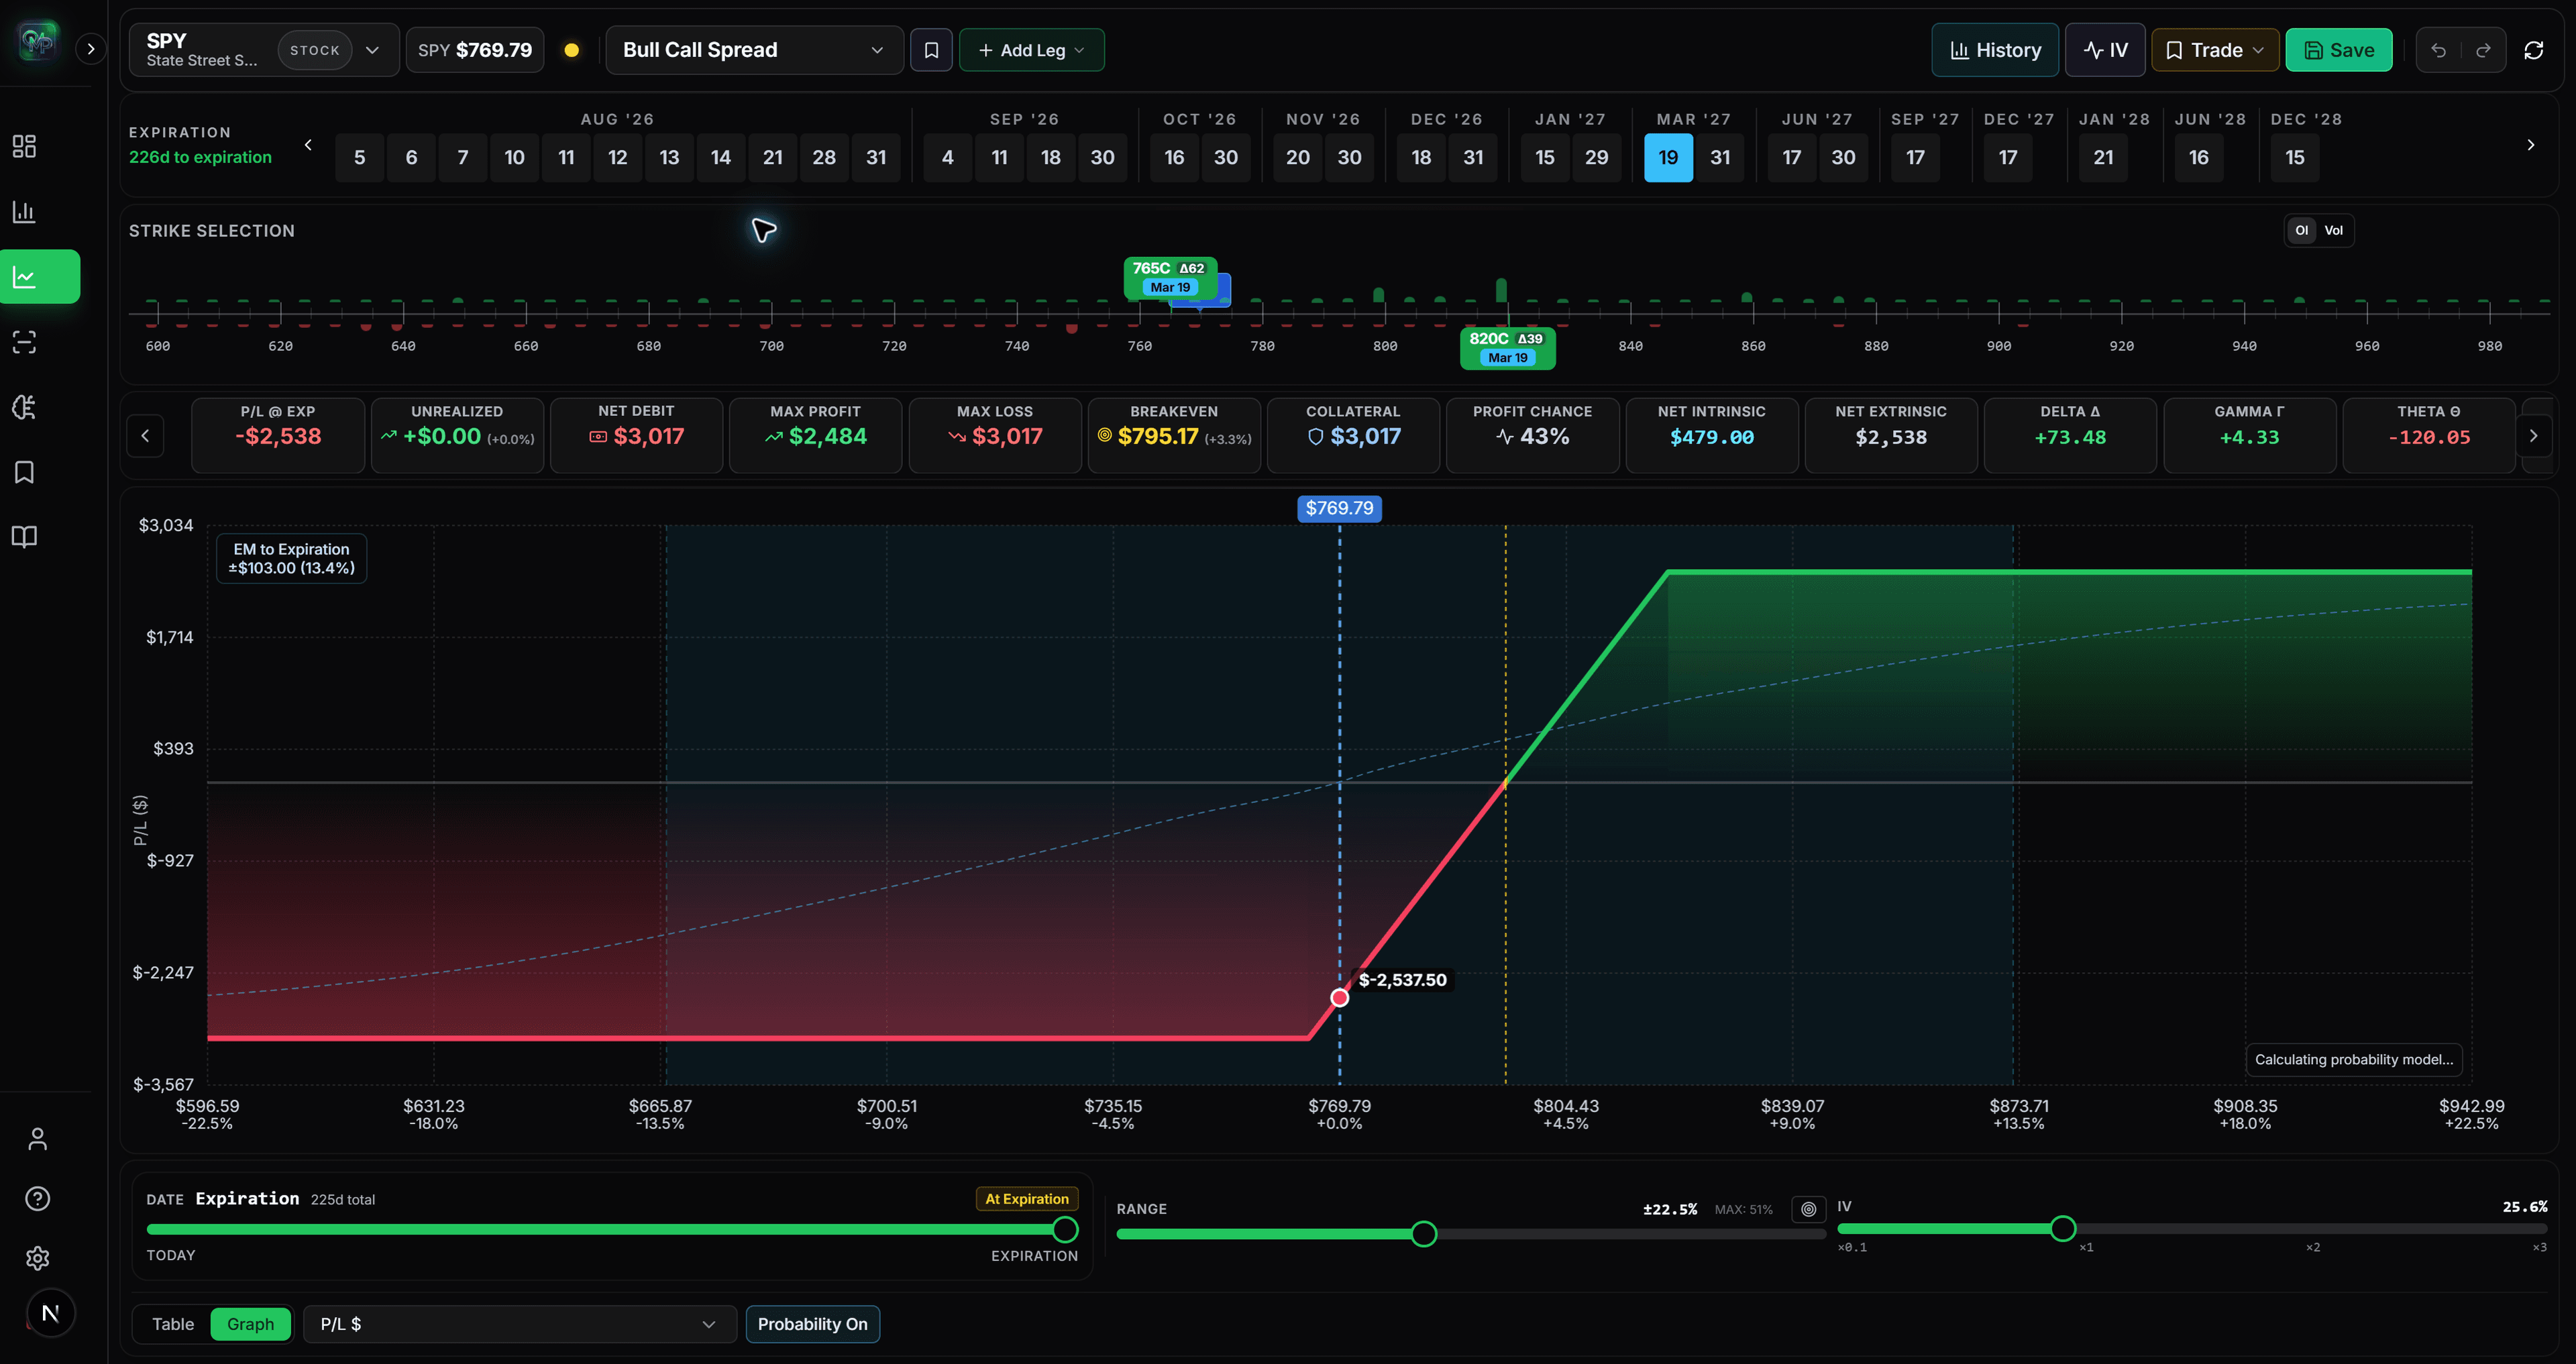Select expiration Jan '27 29
This screenshot has height=1364, width=2576.
pos(1597,157)
